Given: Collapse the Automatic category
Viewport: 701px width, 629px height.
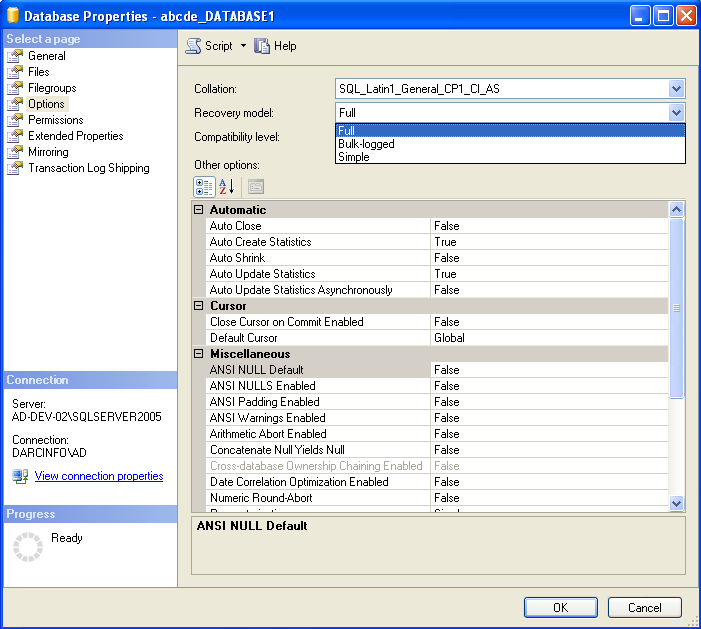Looking at the screenshot, I should pos(198,210).
